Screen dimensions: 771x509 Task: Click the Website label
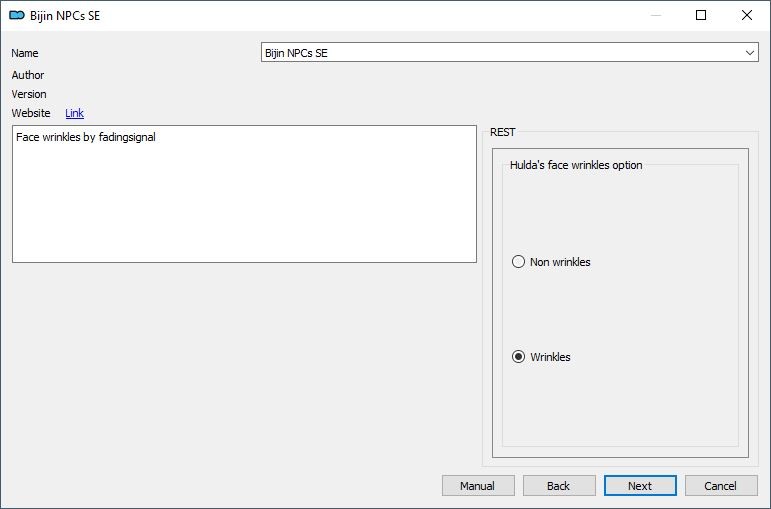pos(31,113)
